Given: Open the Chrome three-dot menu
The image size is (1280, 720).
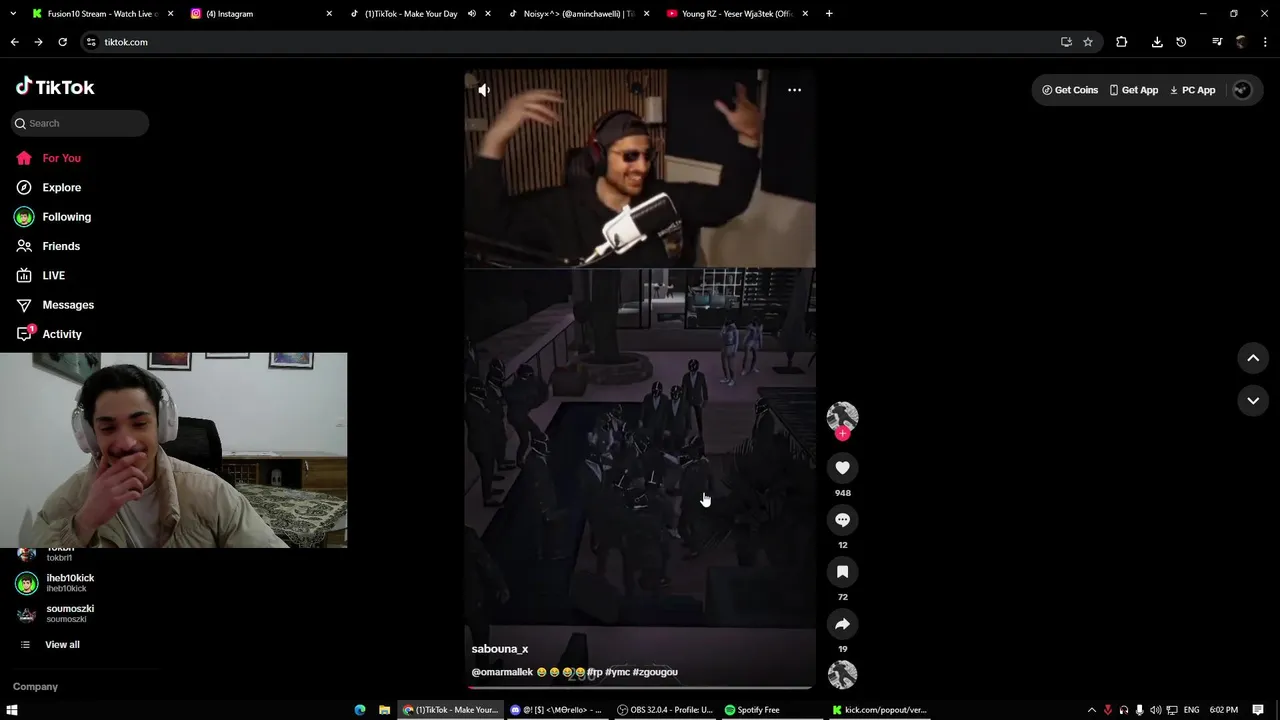Looking at the screenshot, I should pos(1266,42).
